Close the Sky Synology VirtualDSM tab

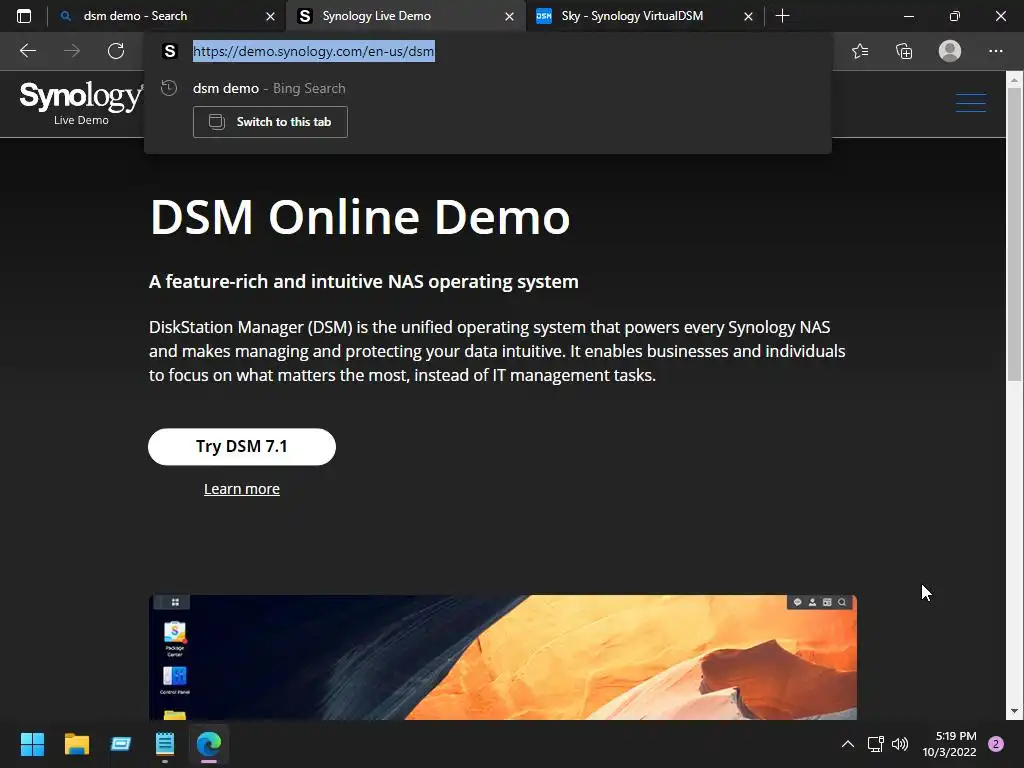pyautogui.click(x=748, y=16)
